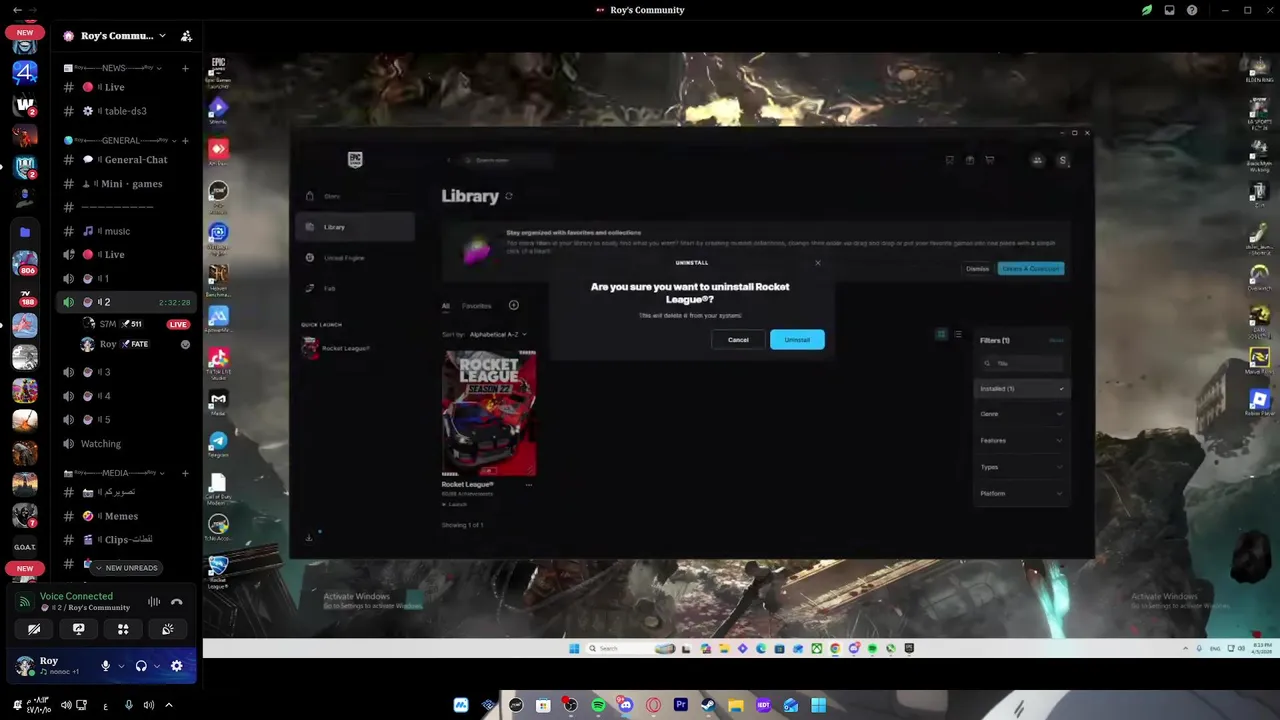Switch Epic Library to list view
1280x720 pixels.
point(958,334)
